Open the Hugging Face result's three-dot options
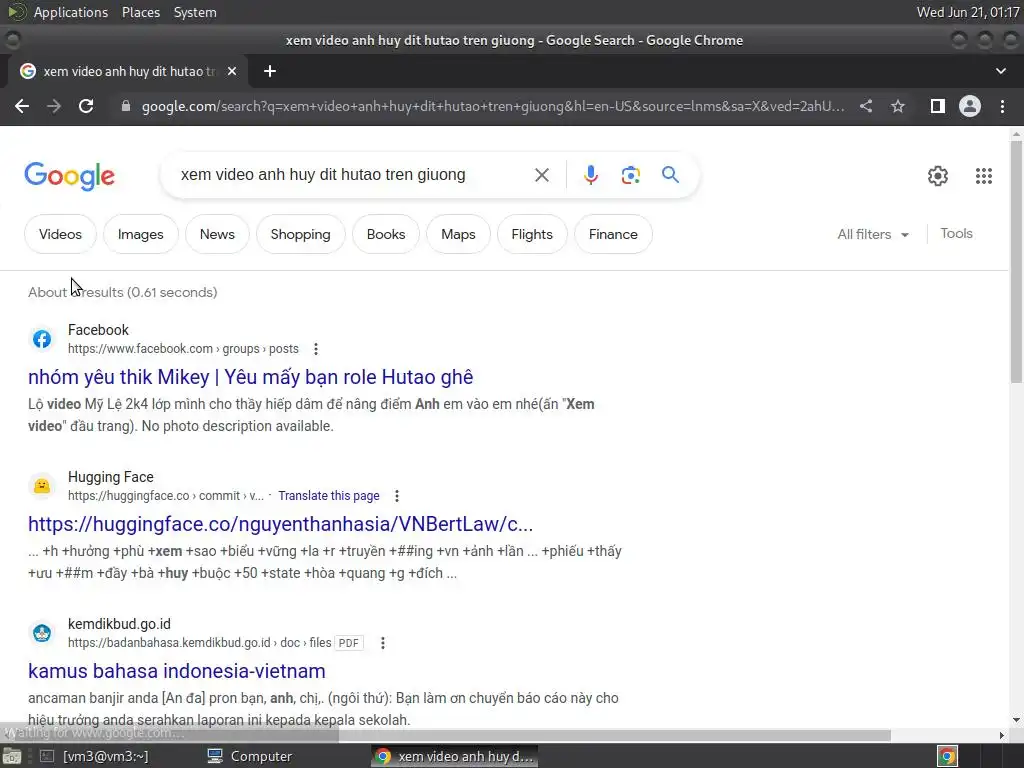The height and width of the screenshot is (768, 1024). tap(396, 496)
